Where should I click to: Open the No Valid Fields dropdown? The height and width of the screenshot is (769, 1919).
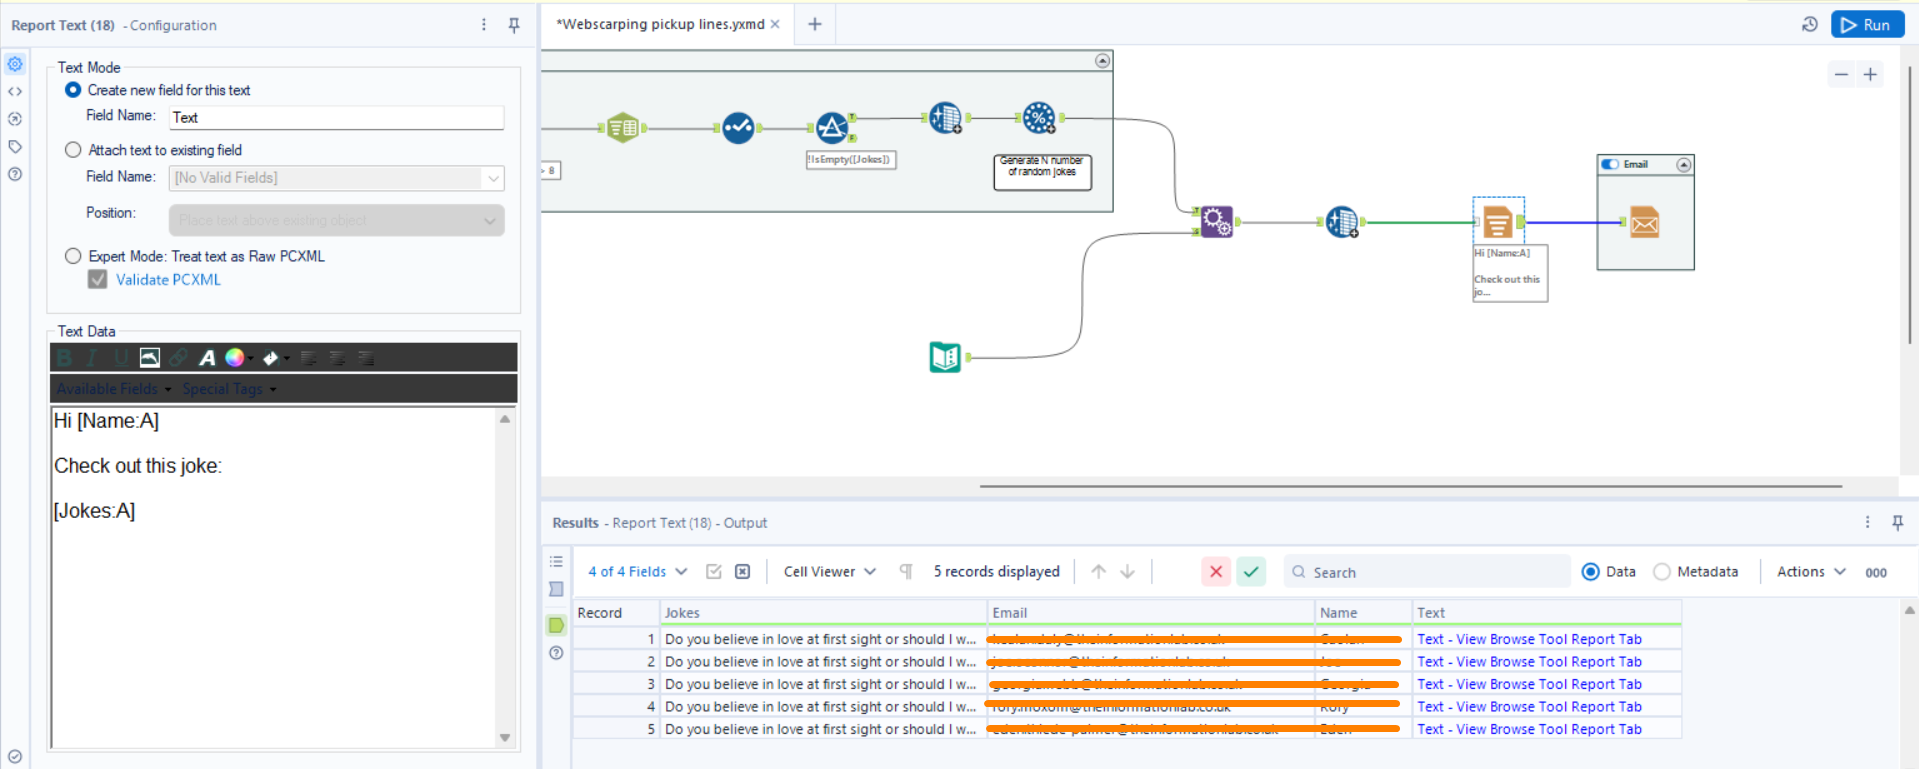[x=336, y=178]
